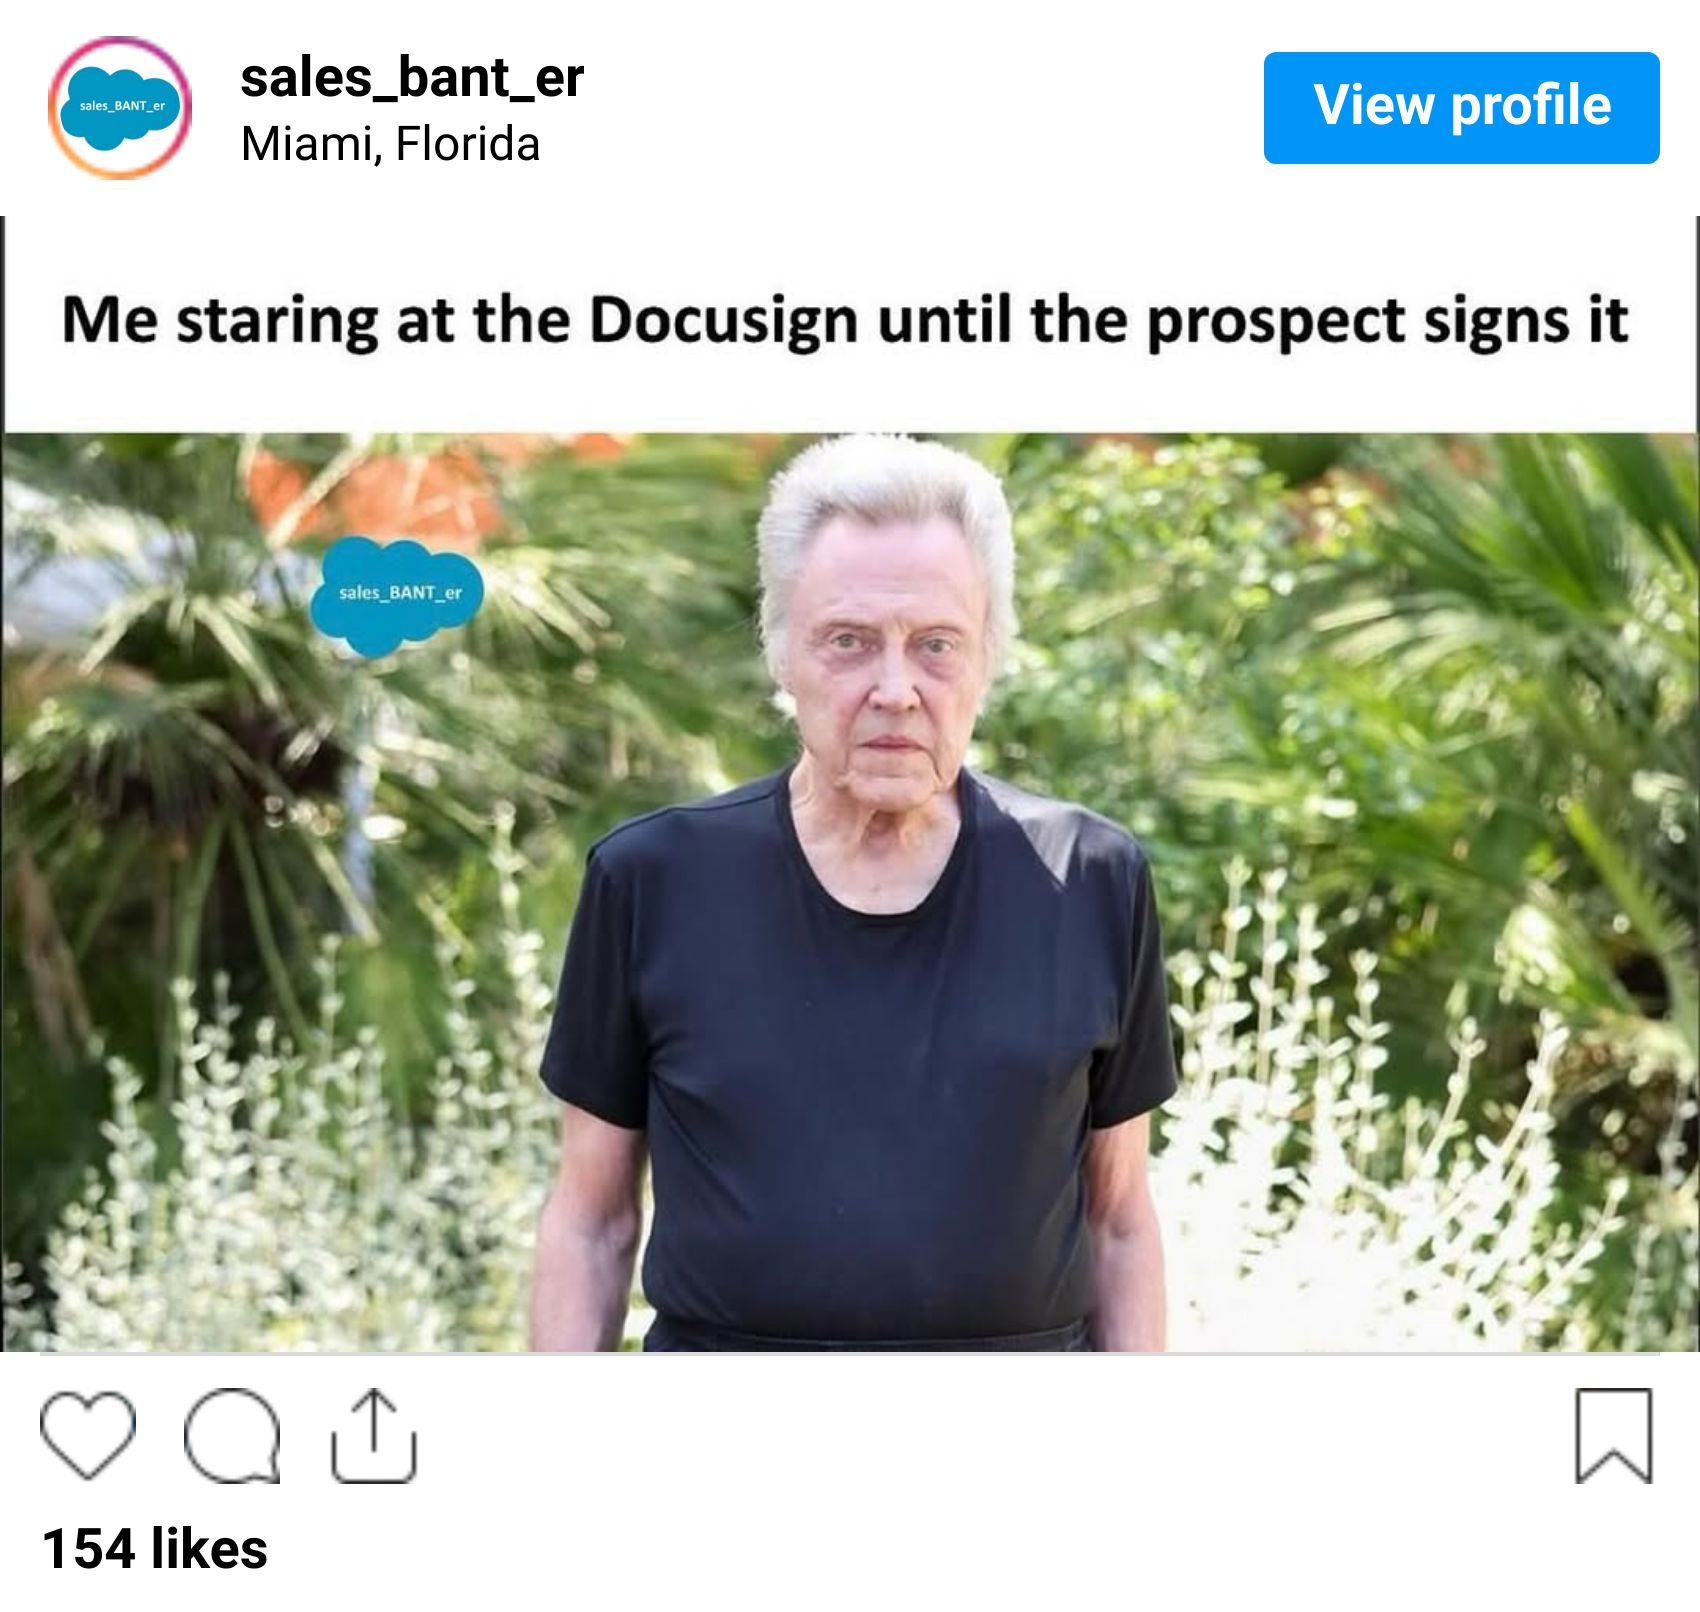The image size is (1700, 1612).
Task: Save the post with the bookmark icon
Action: 1613,1435
